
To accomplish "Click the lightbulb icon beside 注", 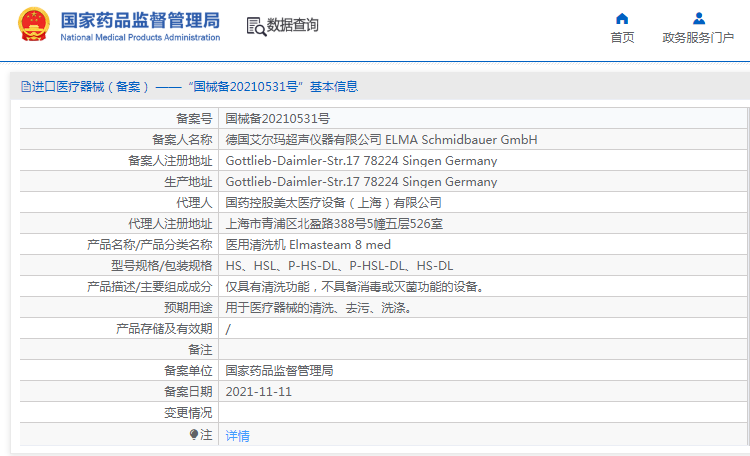I will [x=194, y=434].
